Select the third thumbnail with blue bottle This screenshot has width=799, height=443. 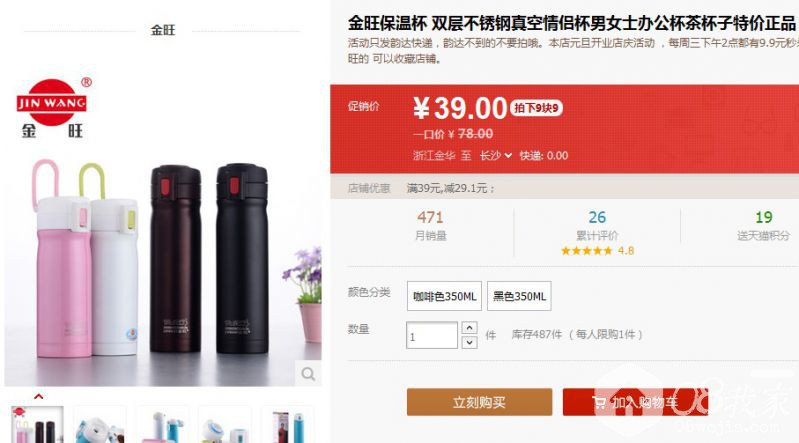162,425
